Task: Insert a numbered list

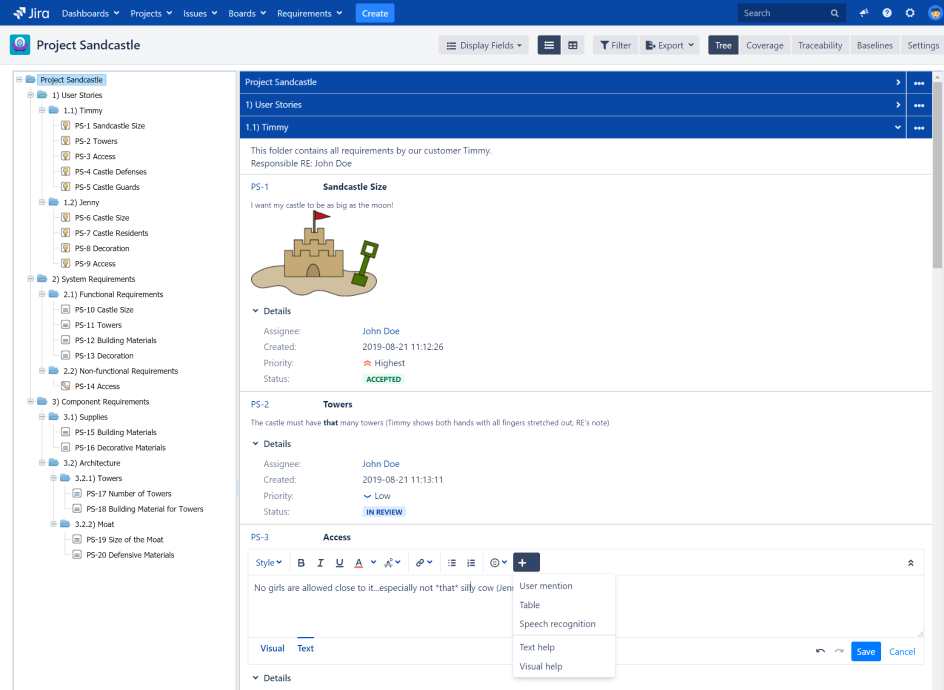Action: 471,562
